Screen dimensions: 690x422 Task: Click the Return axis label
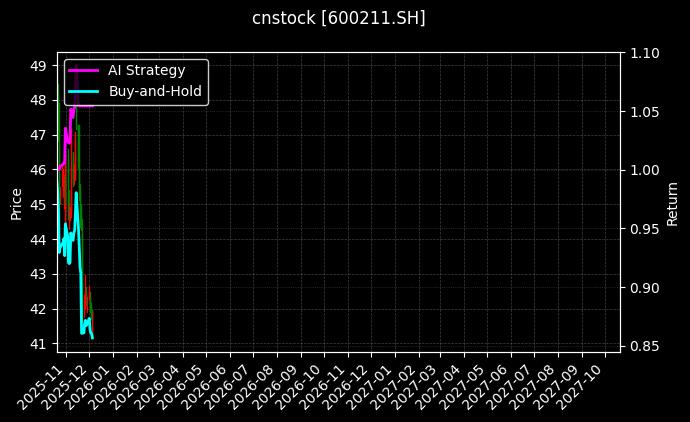tap(672, 204)
